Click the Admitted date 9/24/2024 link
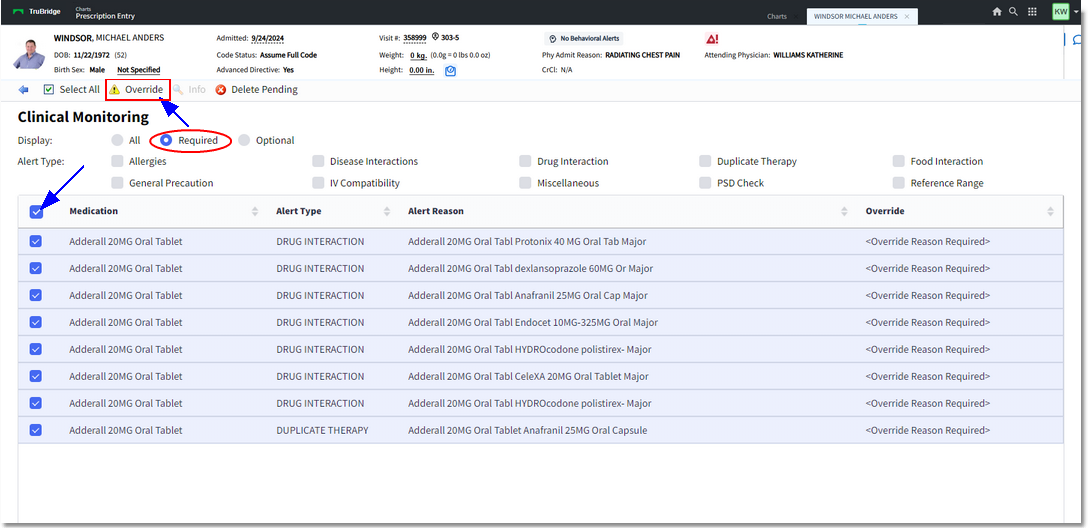The width and height of the screenshot is (1088, 530). (x=268, y=38)
